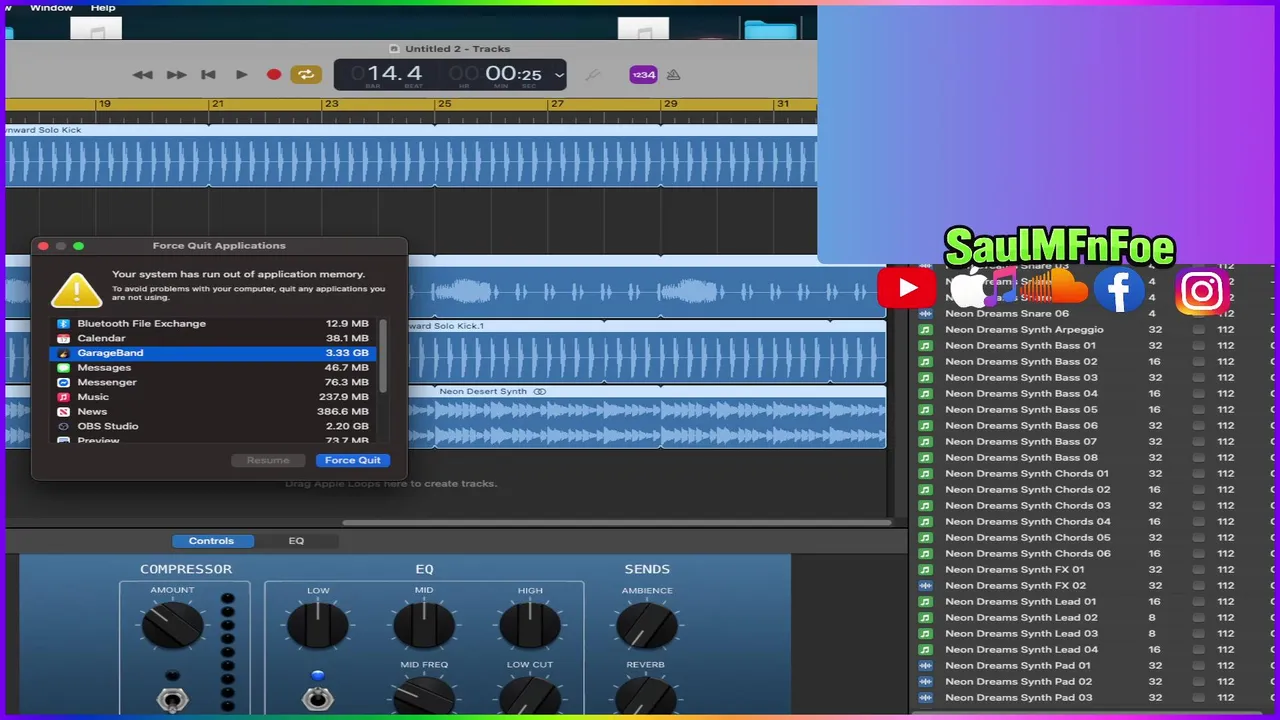Viewport: 1280px width, 720px height.
Task: Open the LCD display mode chevron
Action: [559, 75]
